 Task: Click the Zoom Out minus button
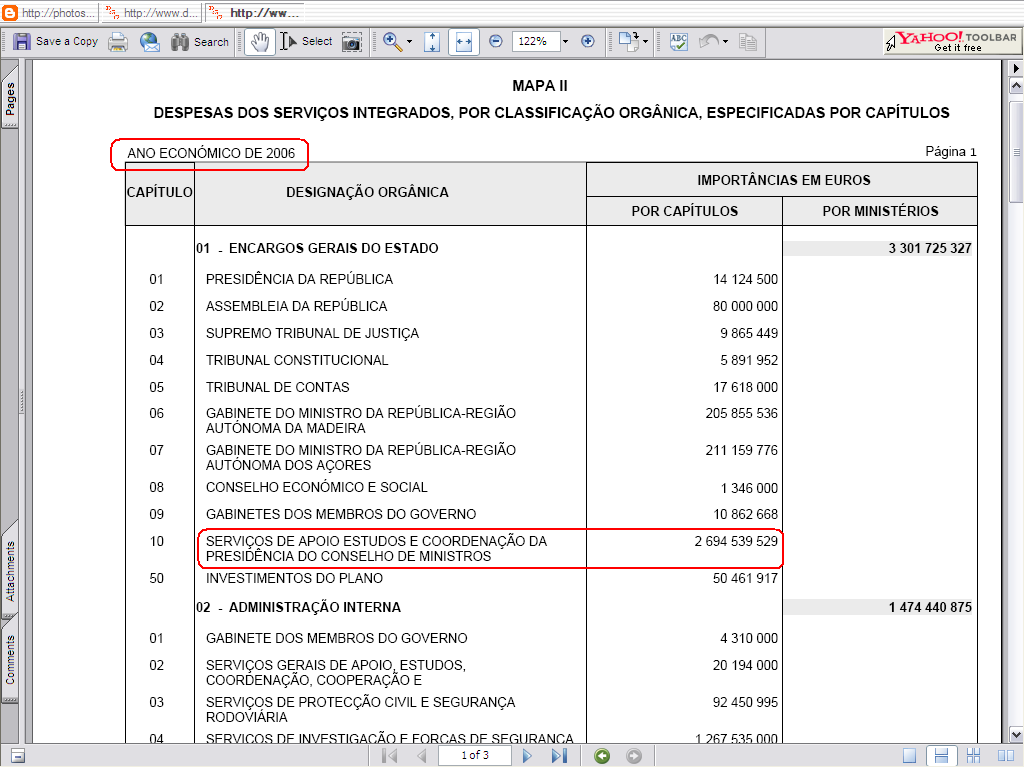(x=496, y=42)
